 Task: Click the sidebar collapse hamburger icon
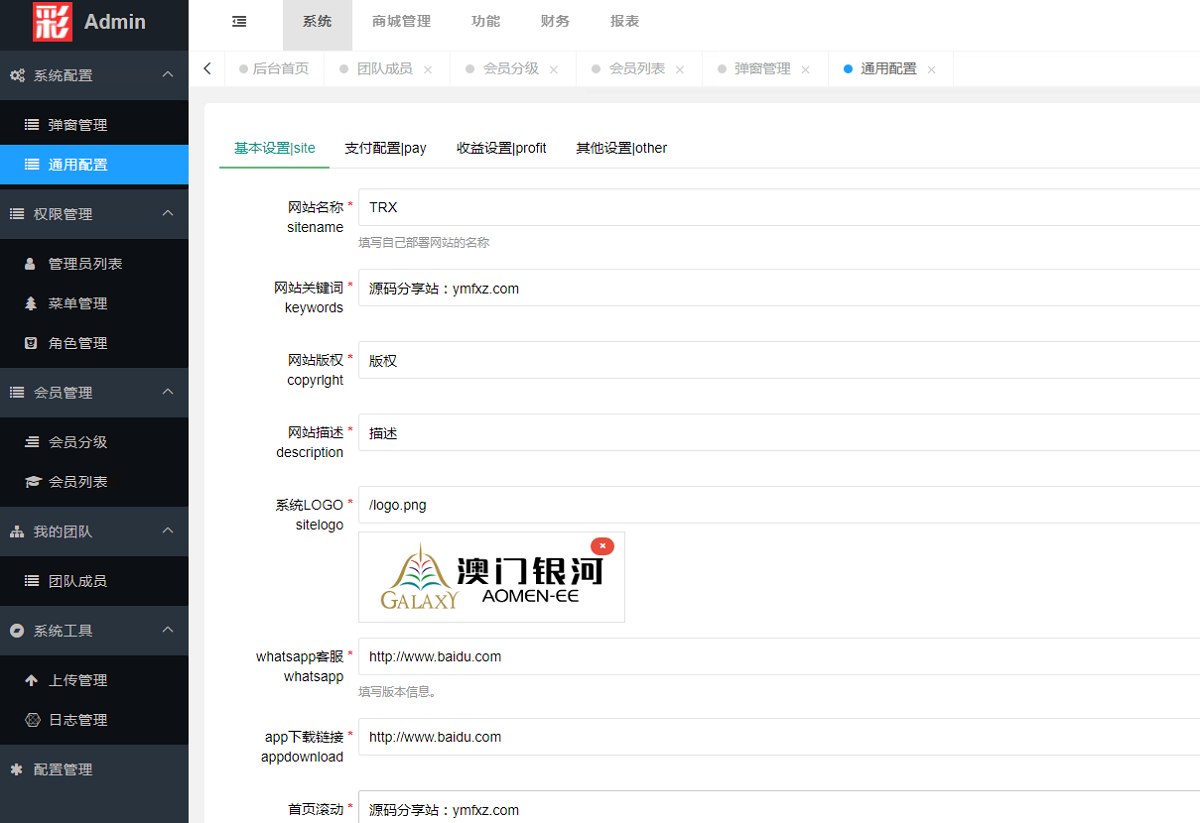(x=239, y=21)
